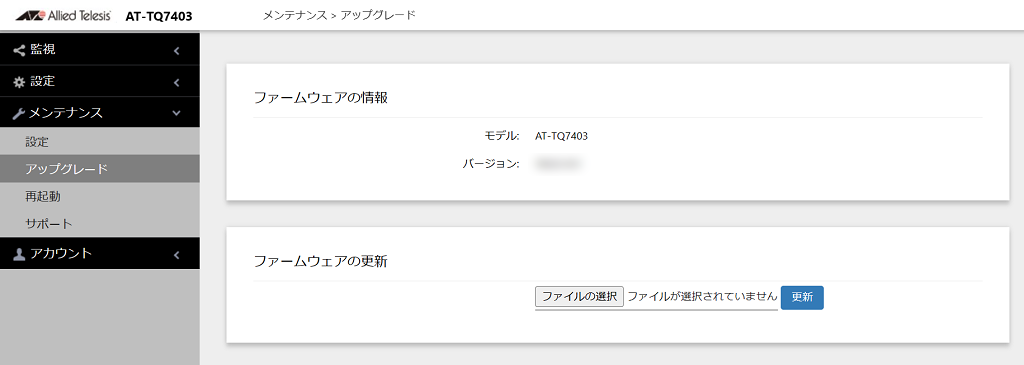This screenshot has height=365, width=1024.
Task: Click the アカウント menu label
Action: click(x=61, y=254)
